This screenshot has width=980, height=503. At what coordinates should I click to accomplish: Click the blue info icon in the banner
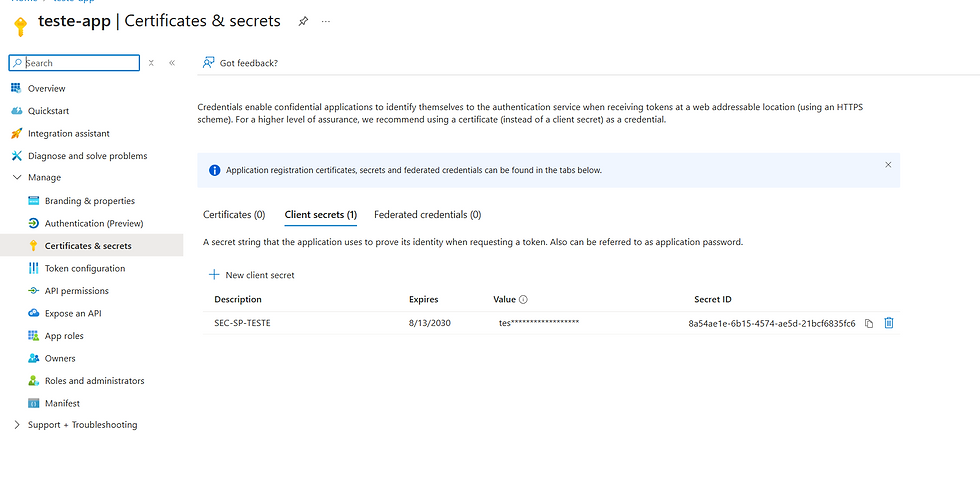coord(214,170)
